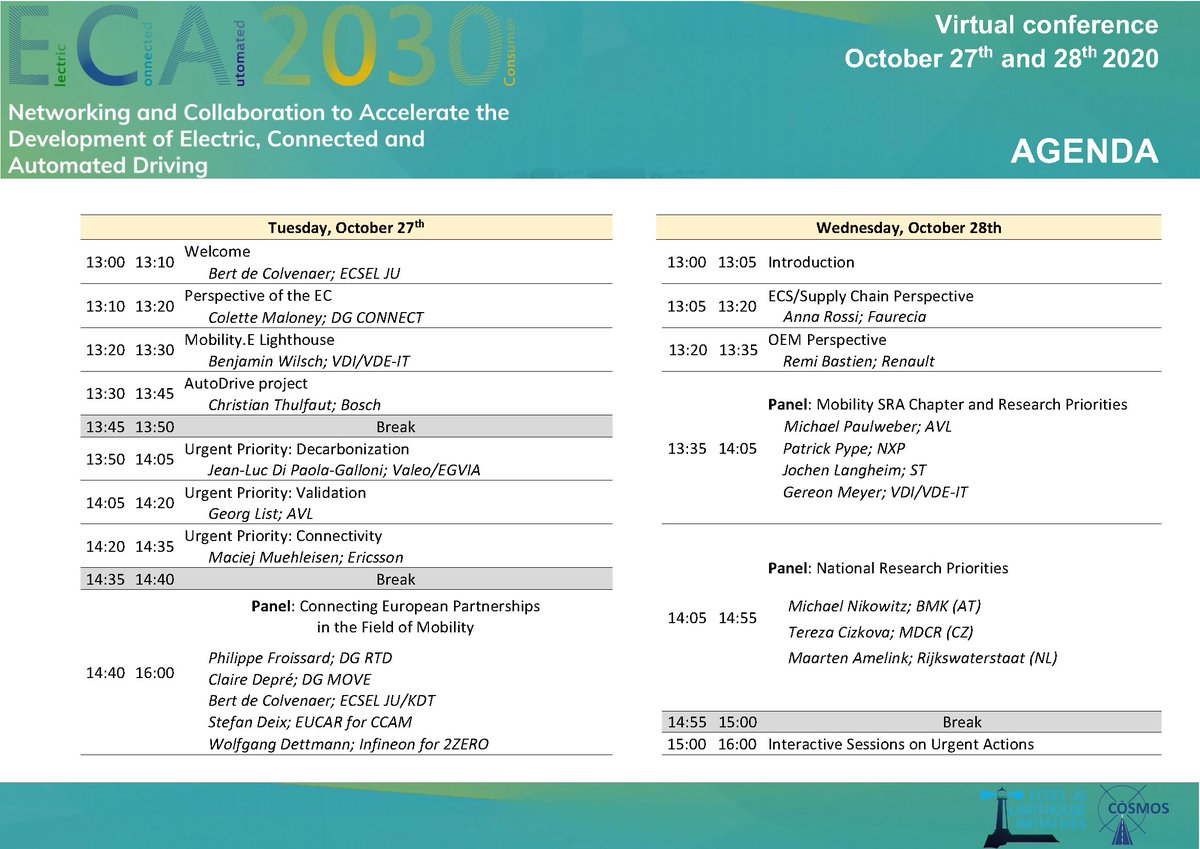This screenshot has width=1200, height=849.
Task: Click the October 27th and 28th 2020 date
Action: pyautogui.click(x=1002, y=59)
